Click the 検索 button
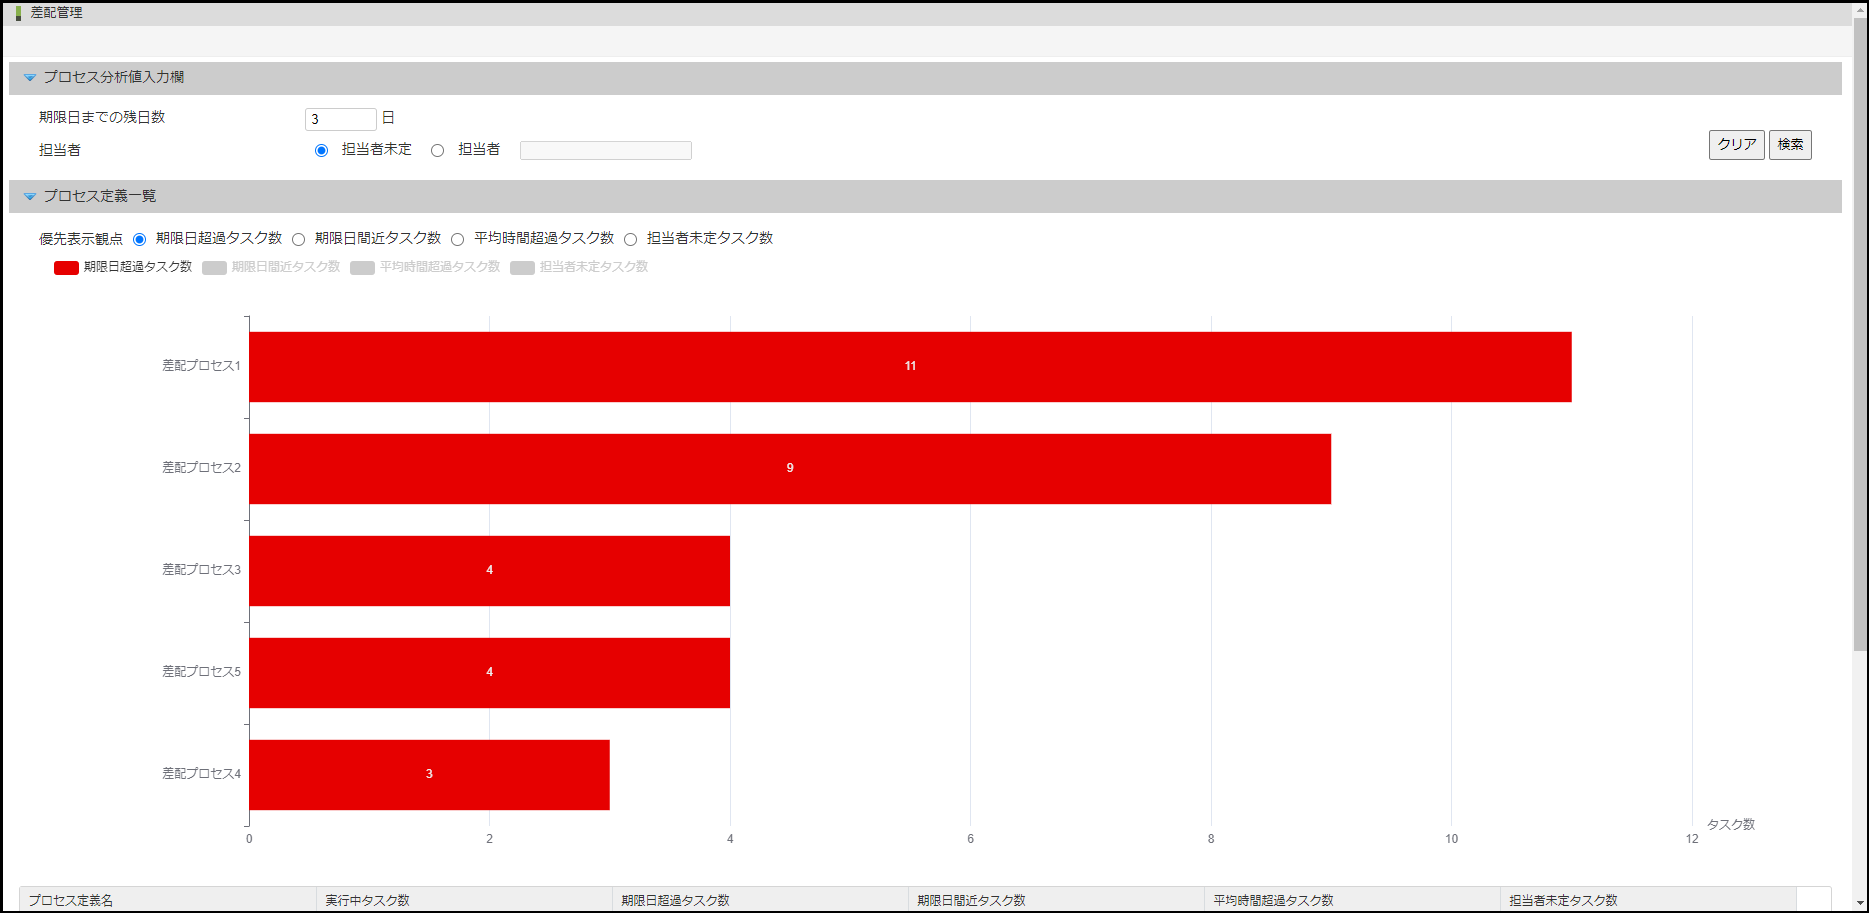1869x913 pixels. [x=1790, y=145]
